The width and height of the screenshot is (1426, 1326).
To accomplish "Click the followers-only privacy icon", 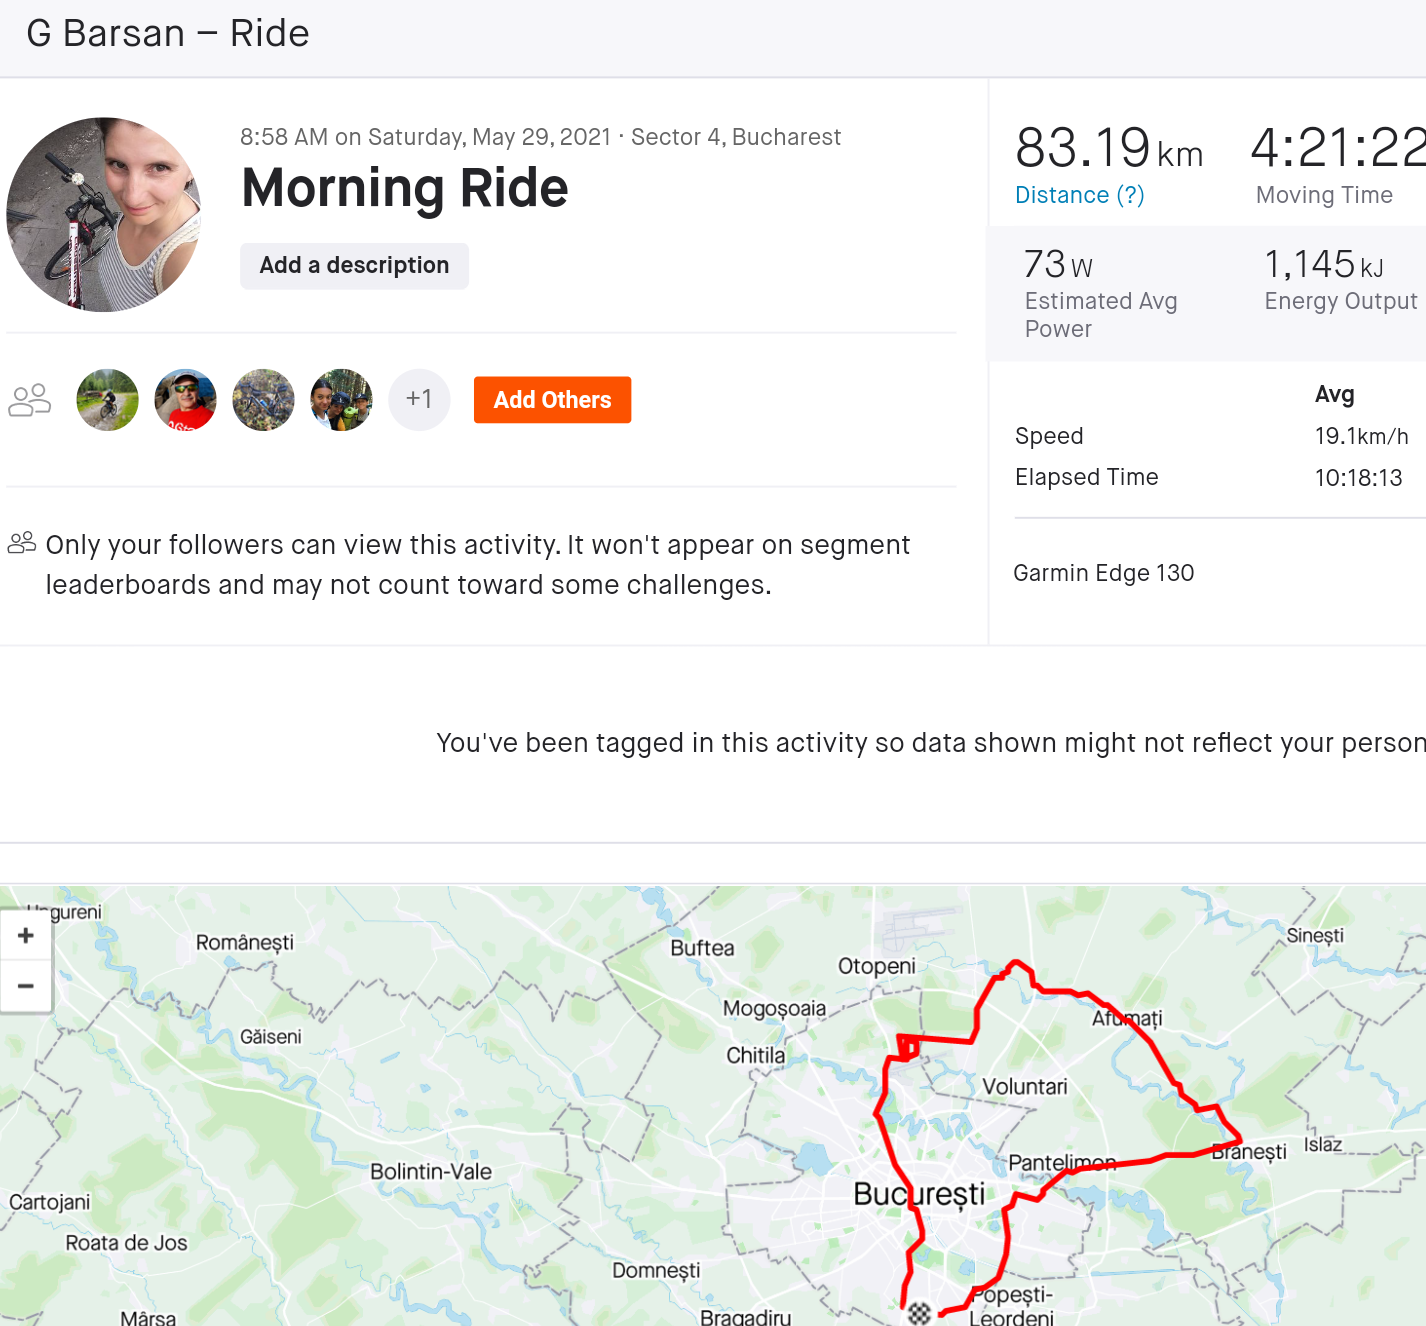I will point(22,543).
